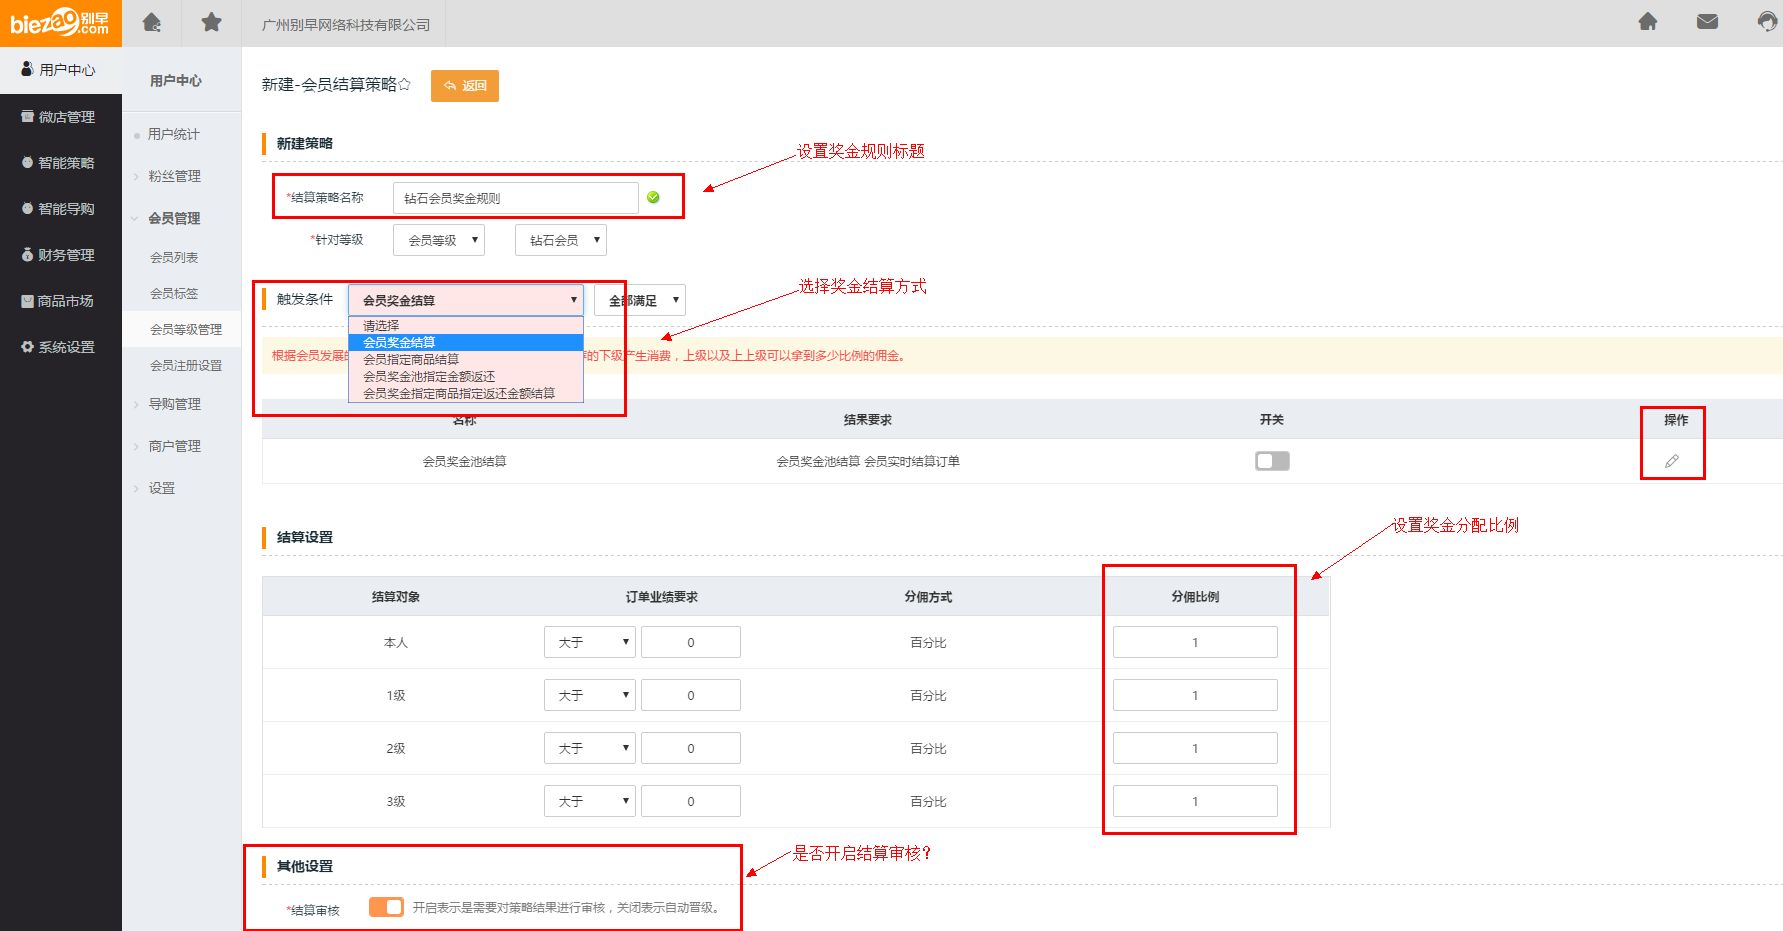Click the orange 返回 button
This screenshot has width=1783, height=931.
[x=465, y=86]
